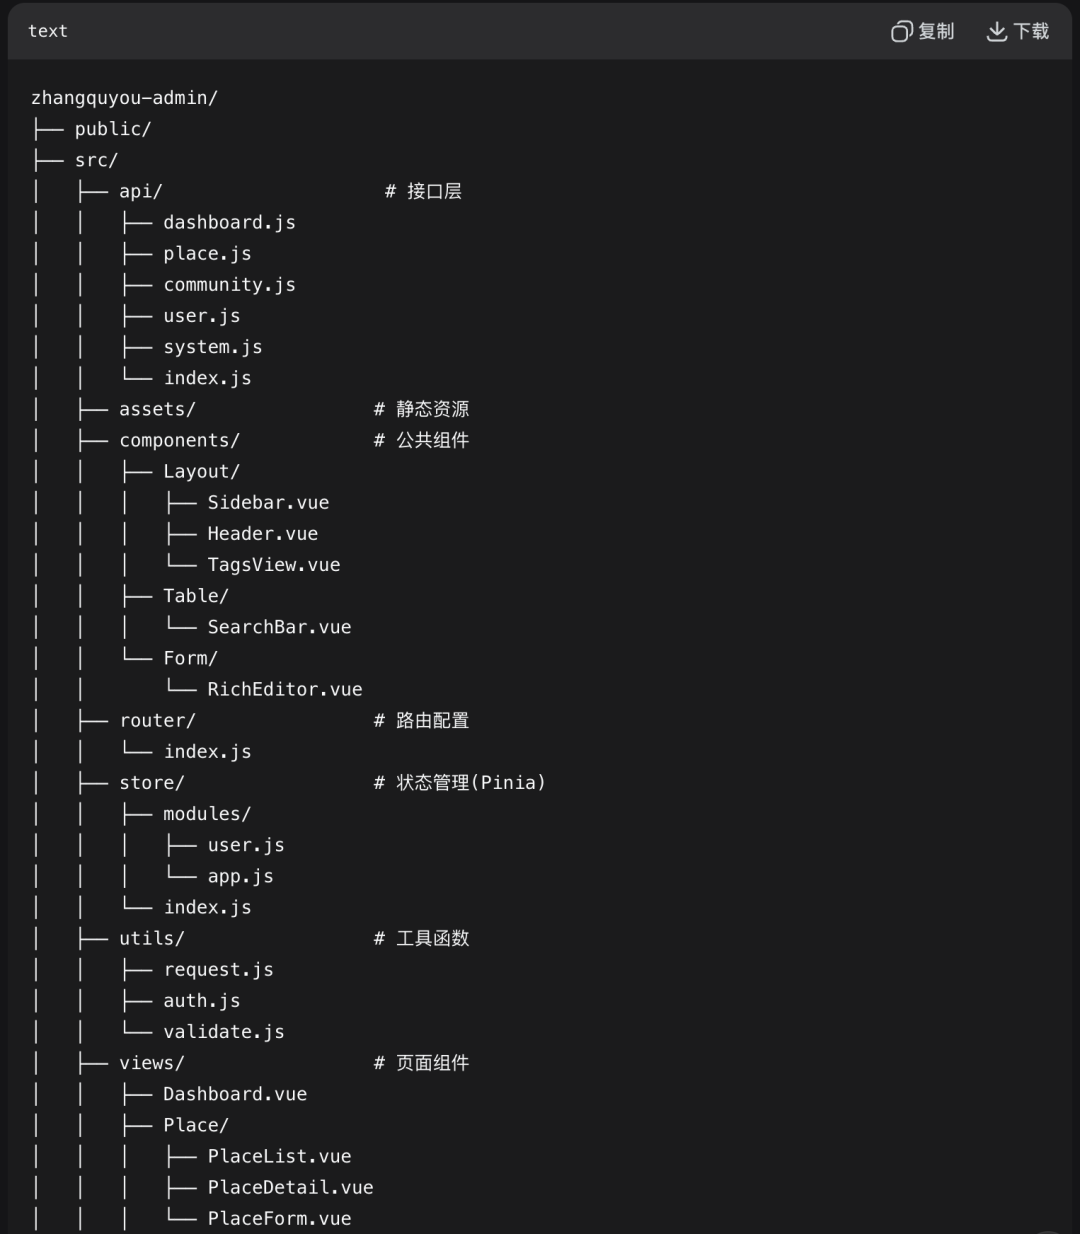Select the api/ folder line
The image size is (1080, 1234).
click(x=140, y=191)
